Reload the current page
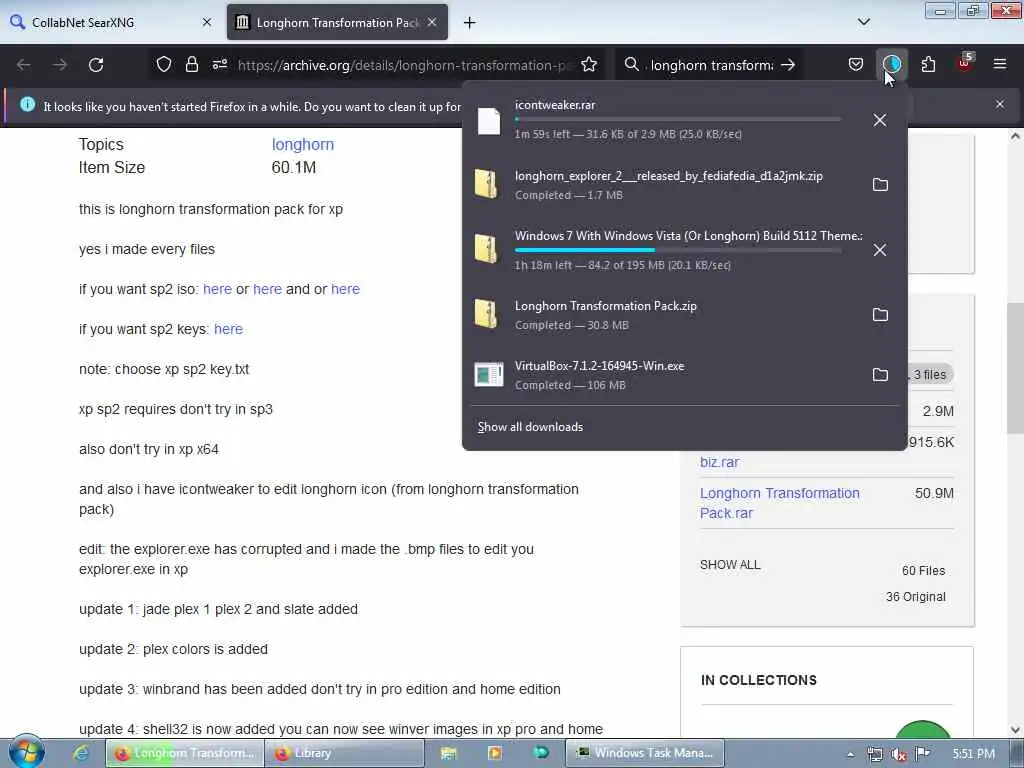 tap(96, 65)
